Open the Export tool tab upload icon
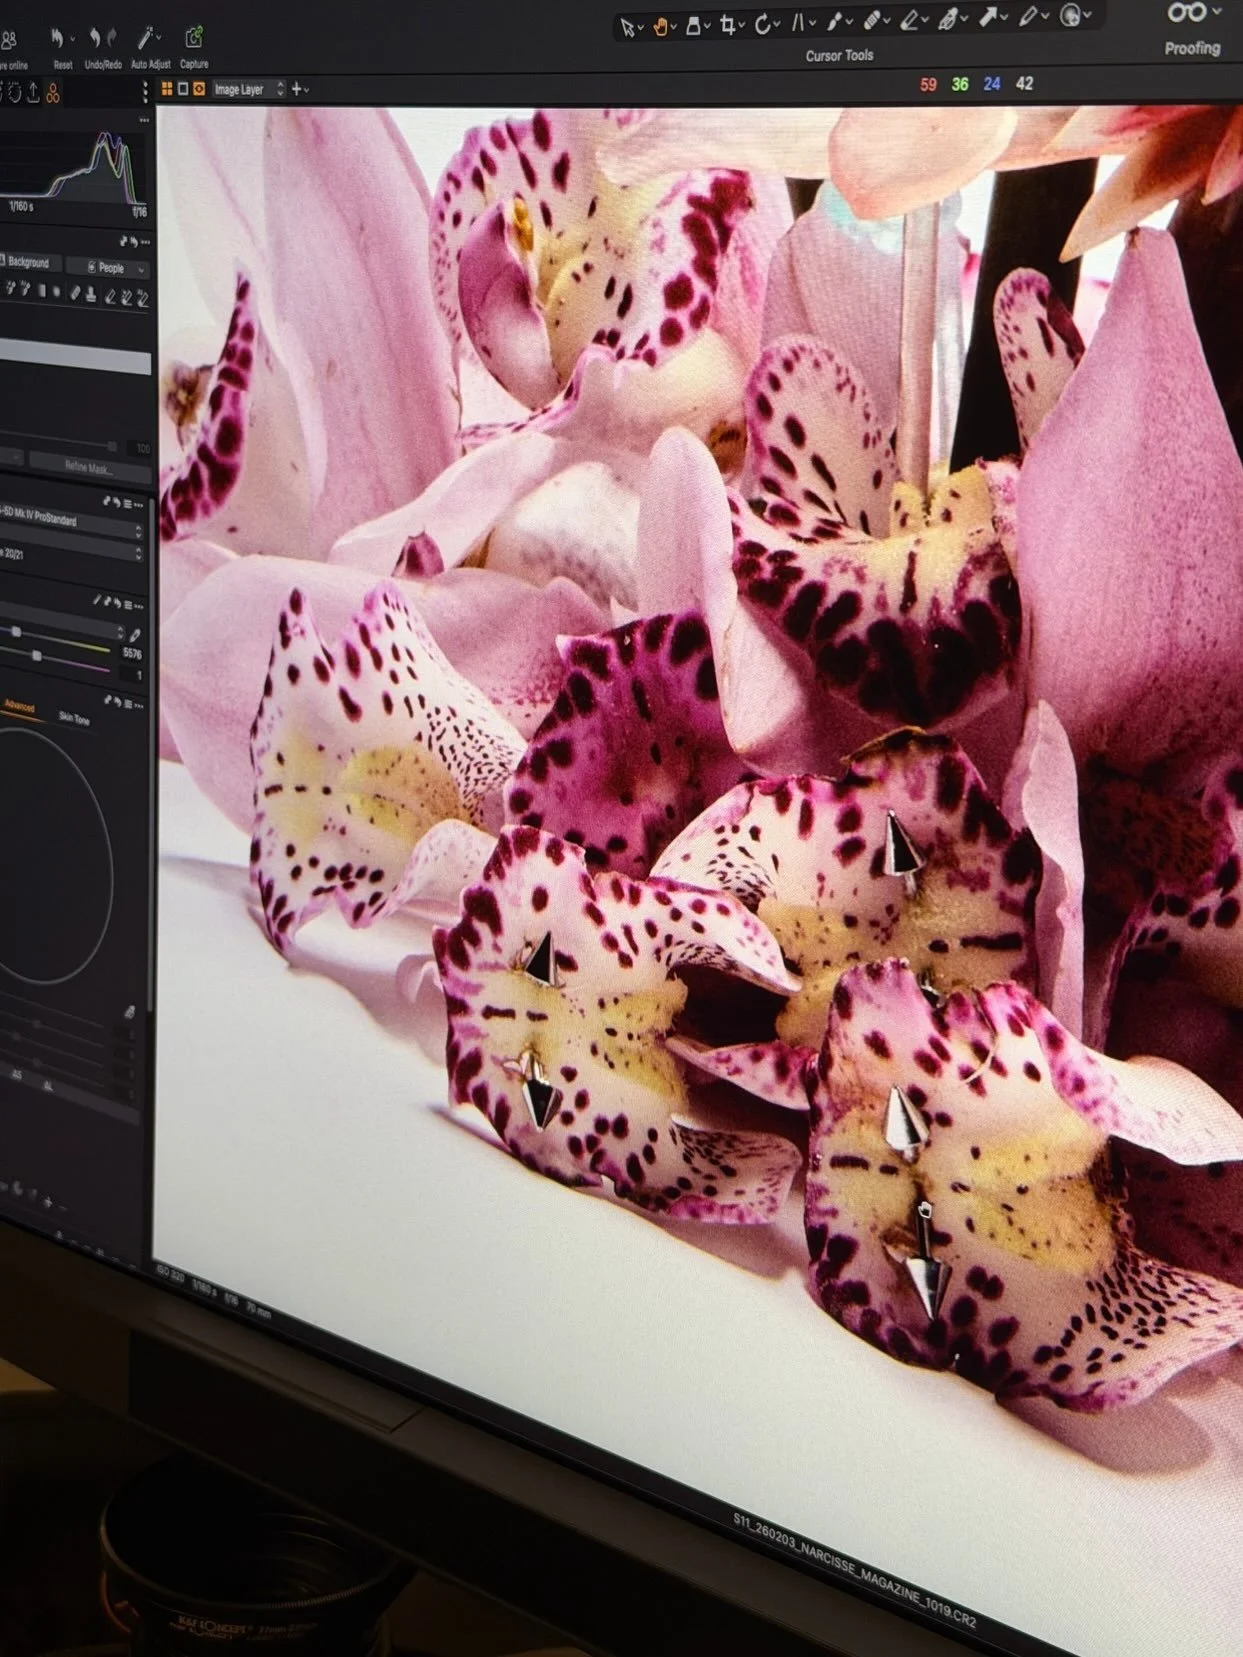The image size is (1243, 1657). 33,93
